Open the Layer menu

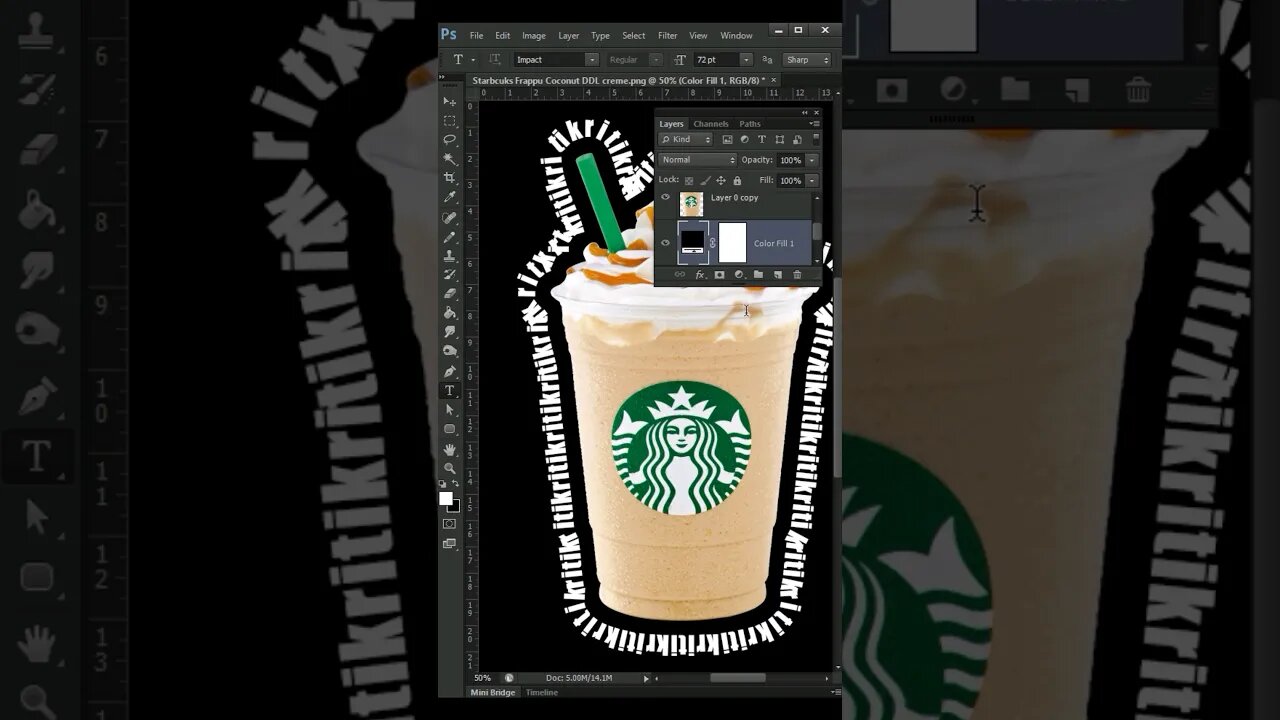(568, 35)
